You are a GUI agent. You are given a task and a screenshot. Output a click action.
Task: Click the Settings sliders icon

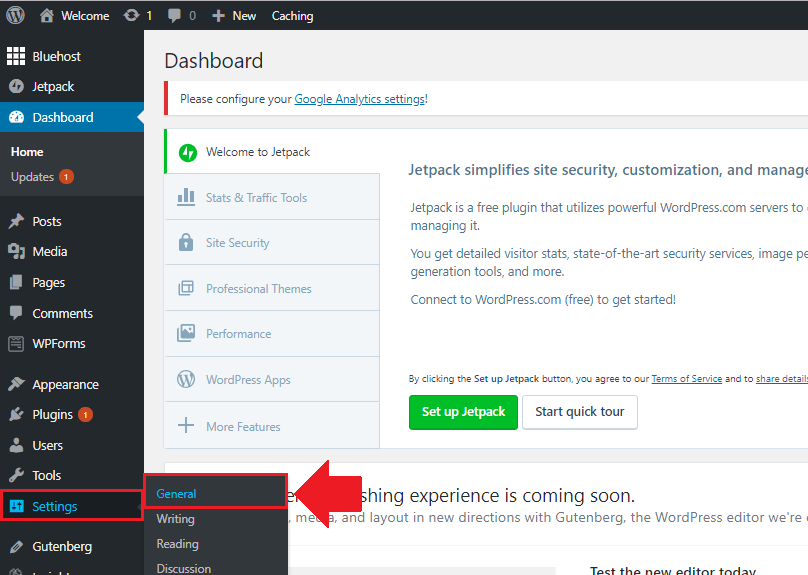tap(16, 506)
